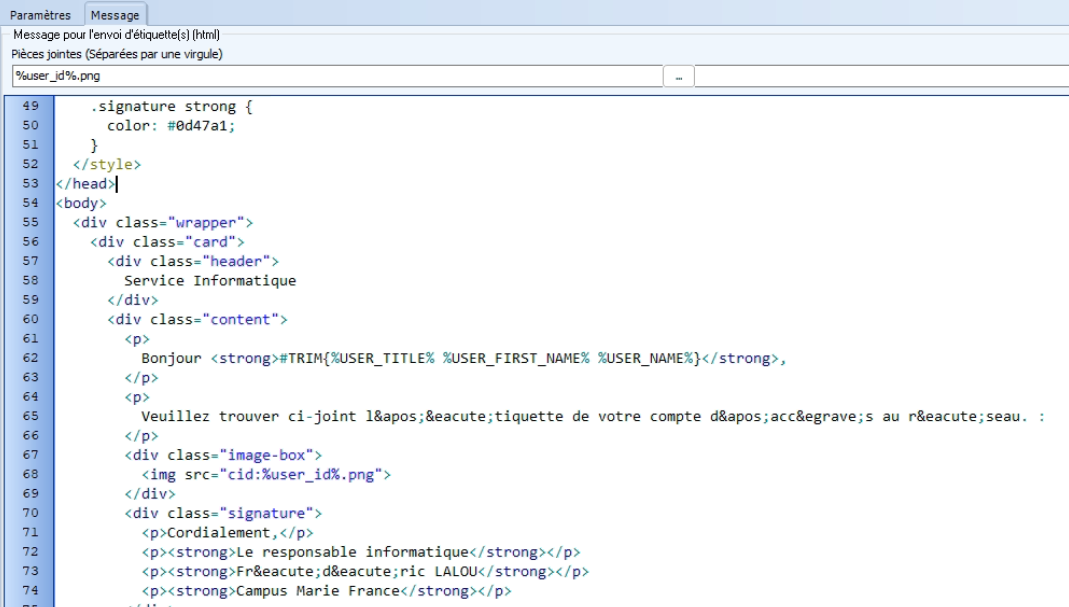Click line number 68 in gutter
The image size is (1069, 607).
tap(31, 474)
